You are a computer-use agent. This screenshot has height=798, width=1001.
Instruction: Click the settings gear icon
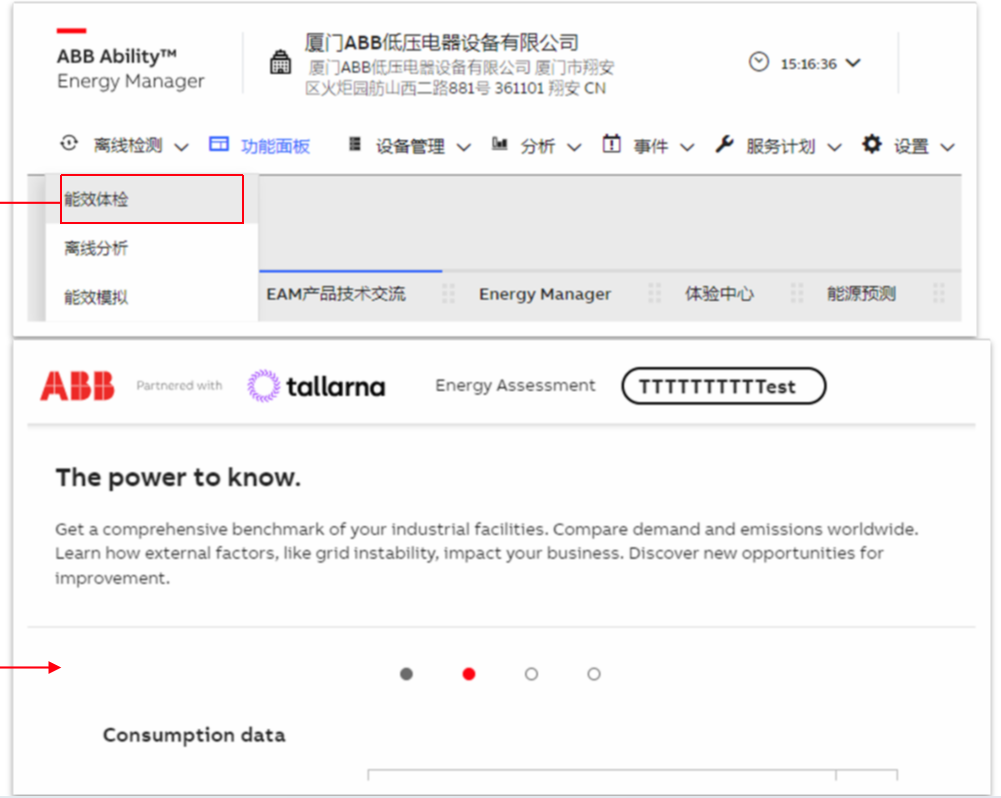click(x=872, y=145)
